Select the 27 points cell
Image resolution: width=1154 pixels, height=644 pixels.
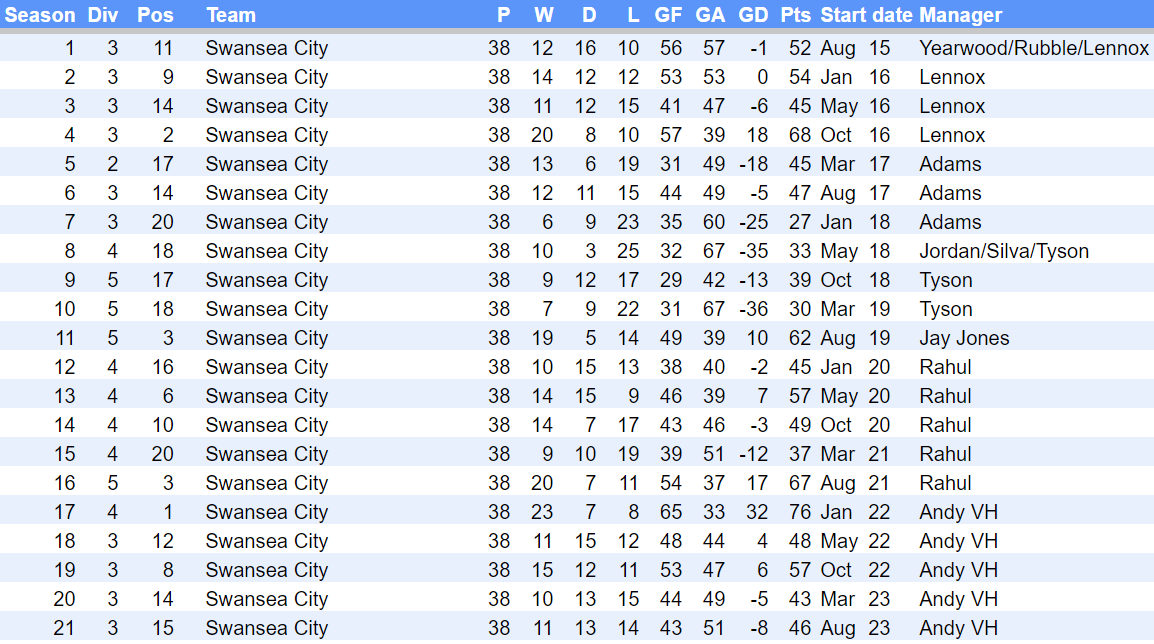(x=799, y=222)
